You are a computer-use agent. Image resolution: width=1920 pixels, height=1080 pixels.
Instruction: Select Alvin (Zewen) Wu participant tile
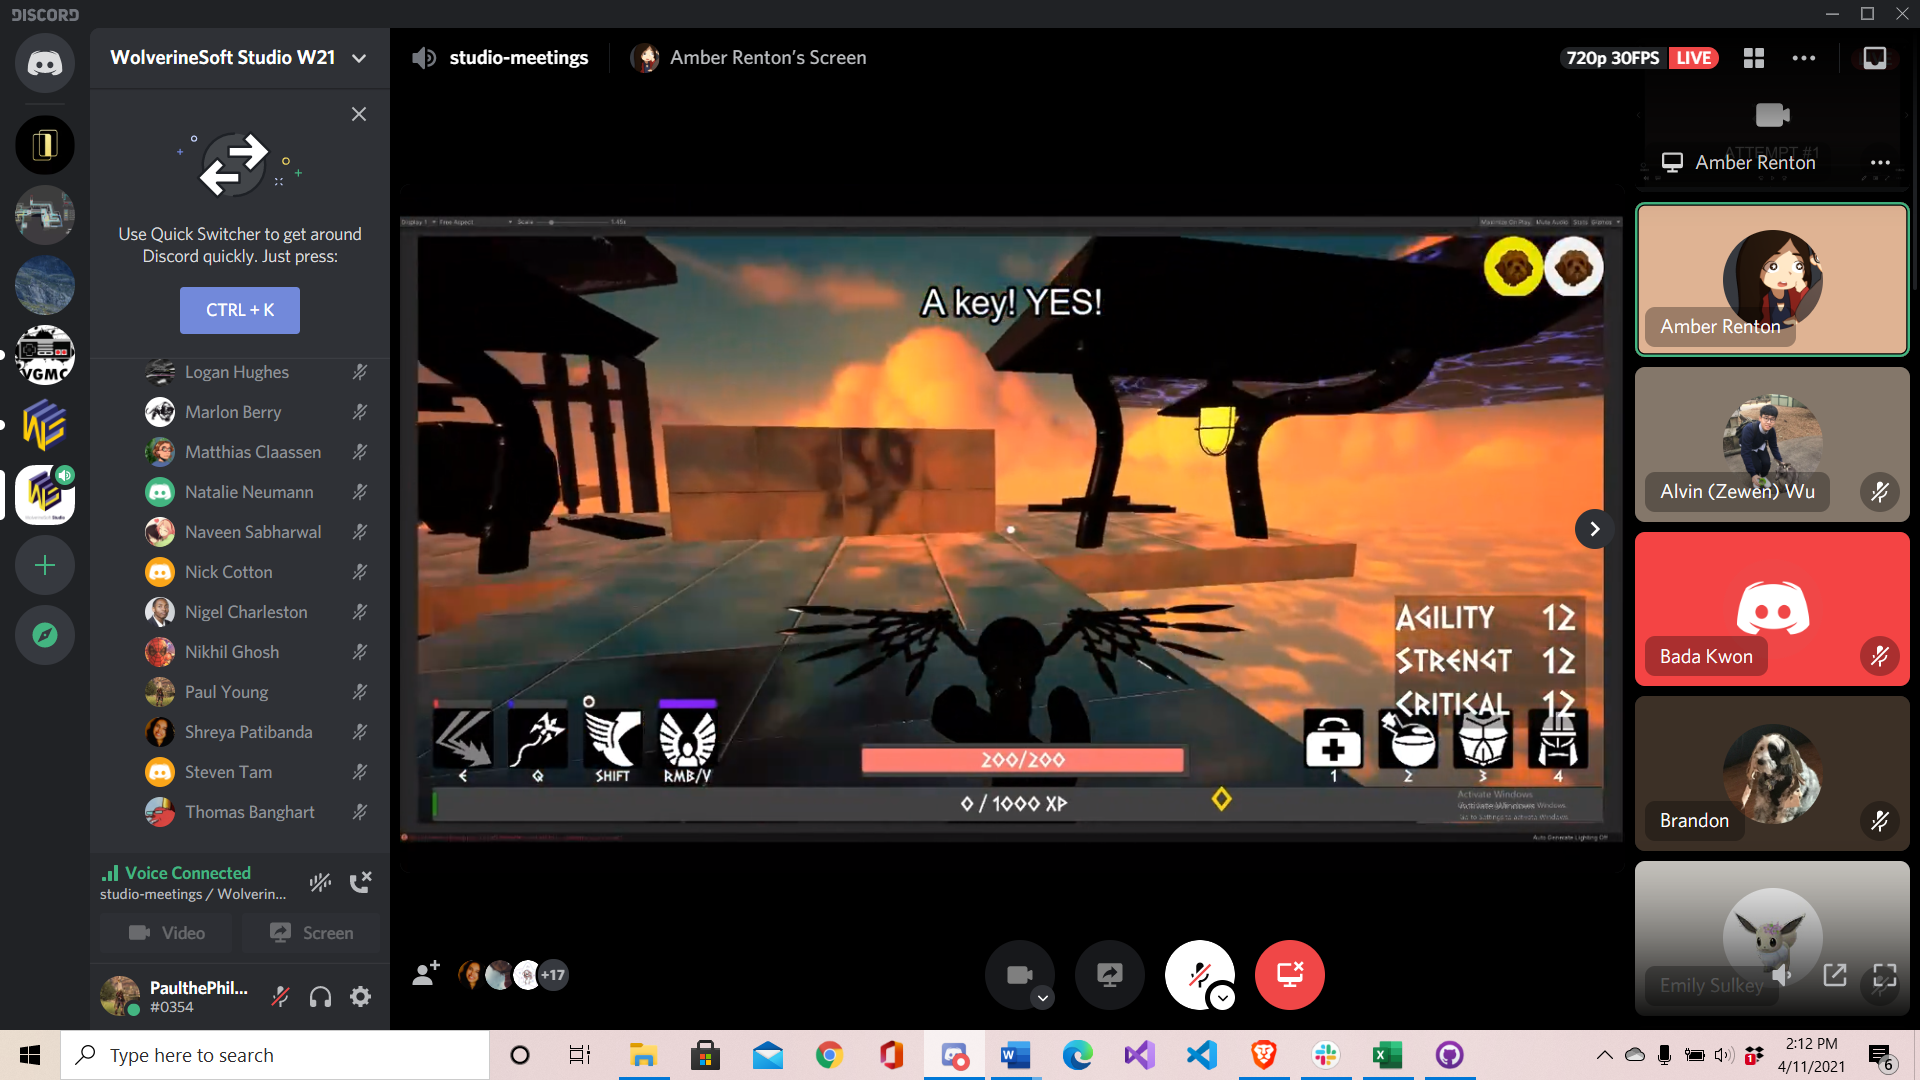point(1772,444)
